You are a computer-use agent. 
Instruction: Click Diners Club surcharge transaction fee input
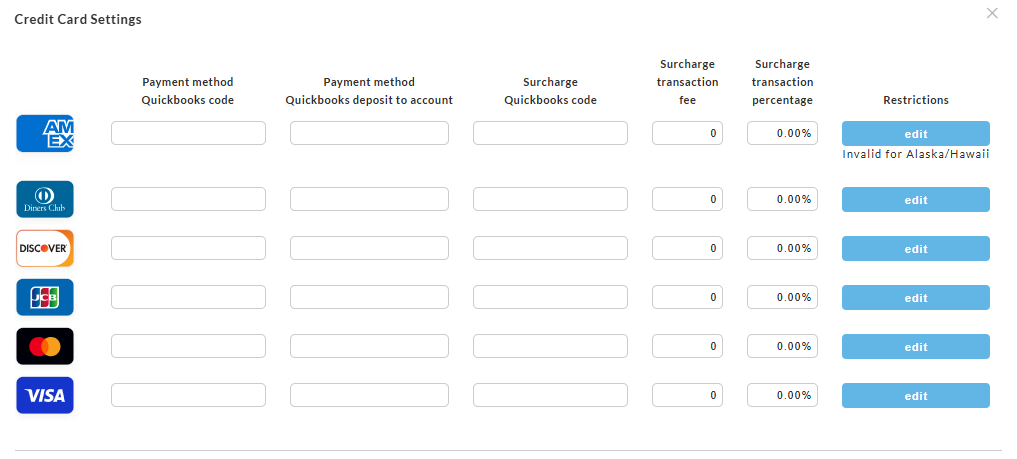[x=688, y=199]
